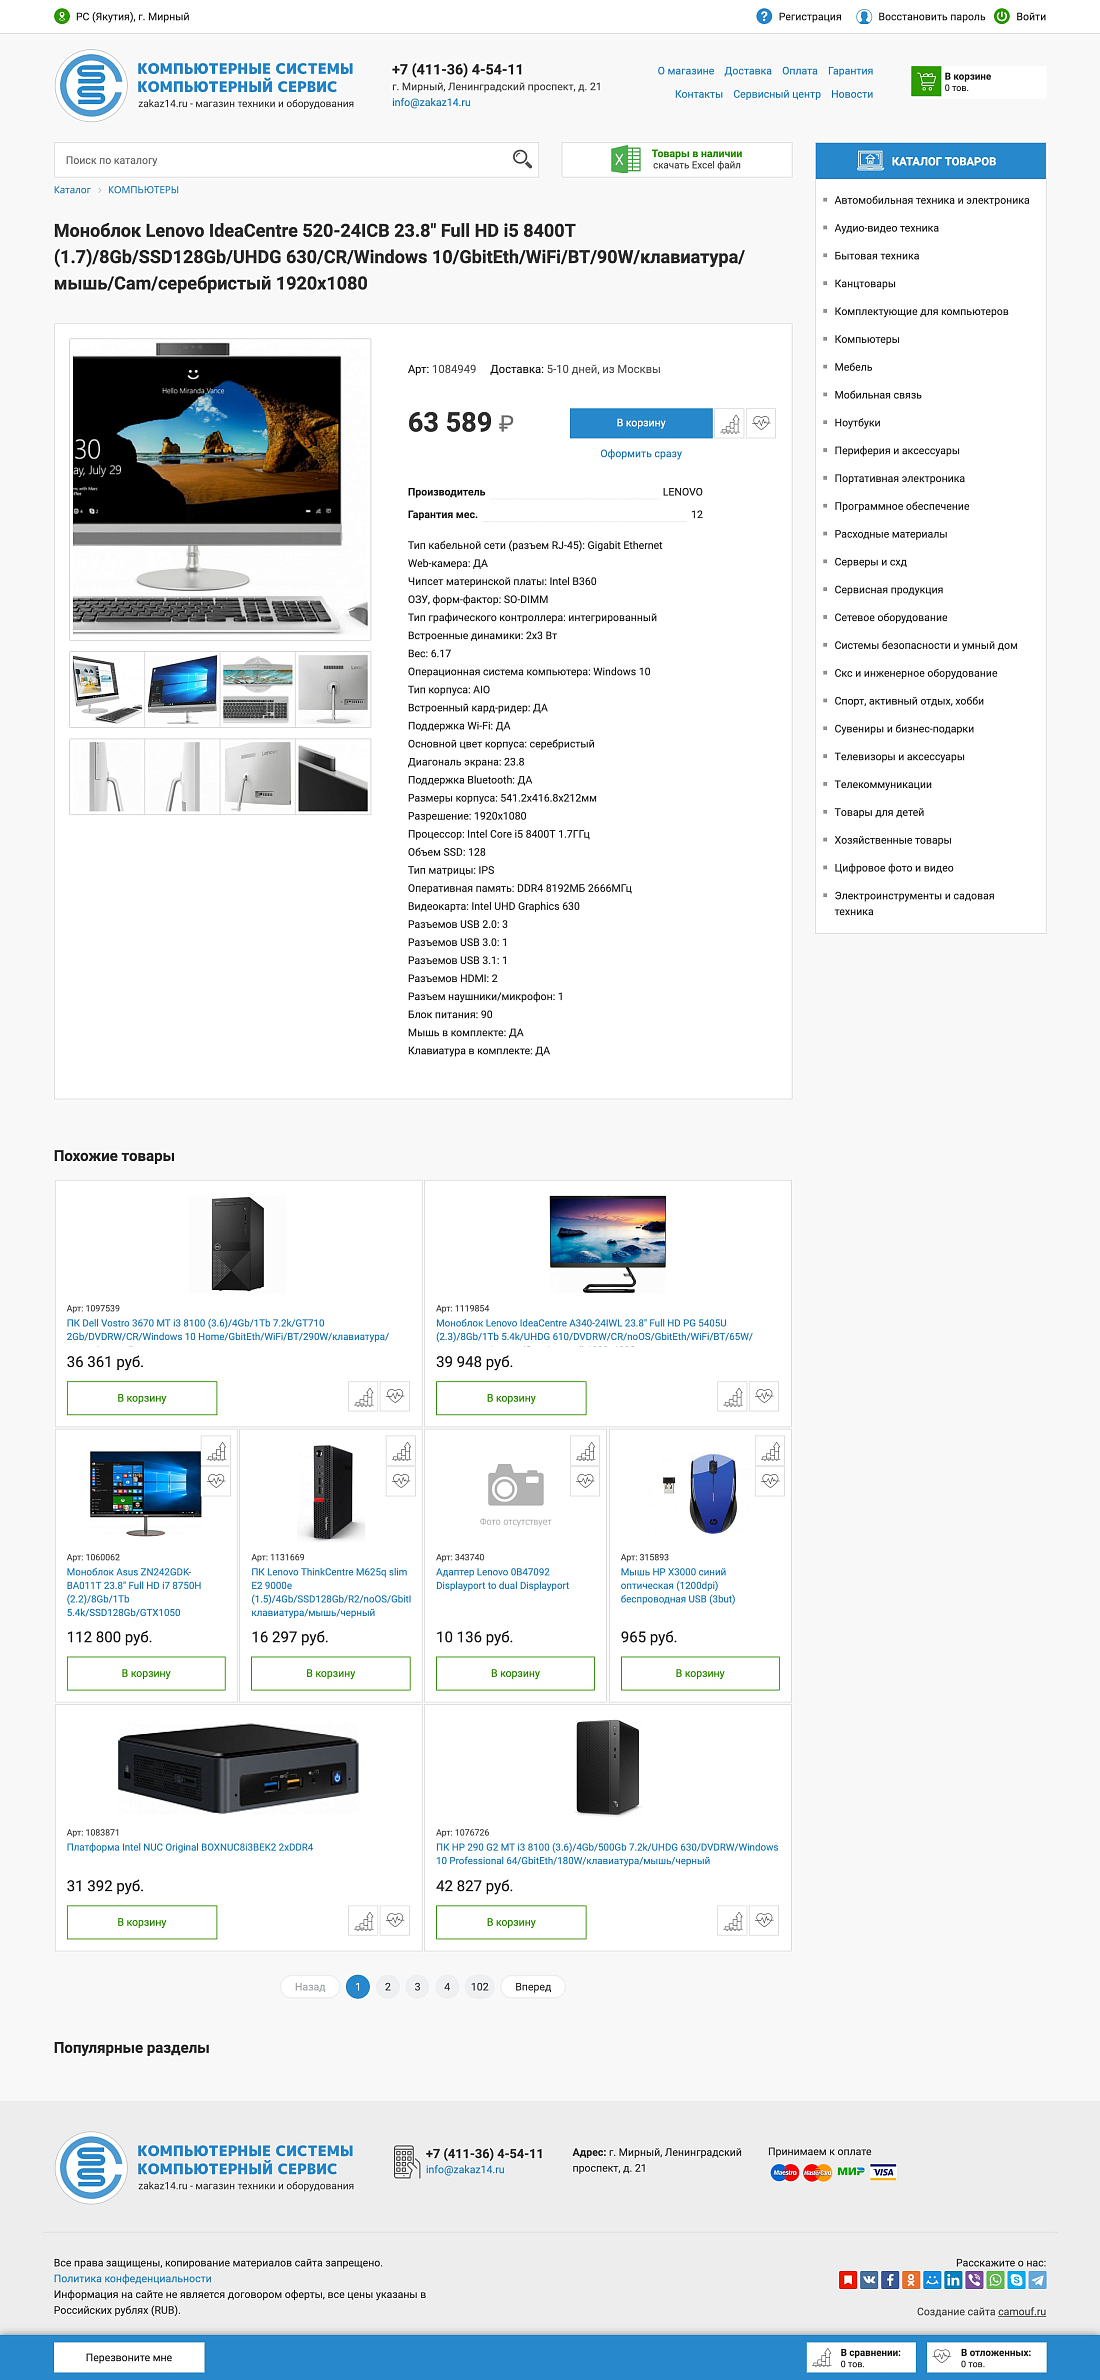Add HP X3000 mouse to favorites icon
The height and width of the screenshot is (2380, 1100).
(x=770, y=1481)
